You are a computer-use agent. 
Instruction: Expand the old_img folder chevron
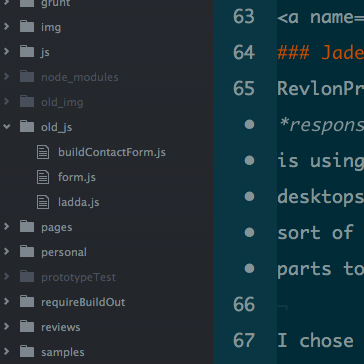[6, 102]
